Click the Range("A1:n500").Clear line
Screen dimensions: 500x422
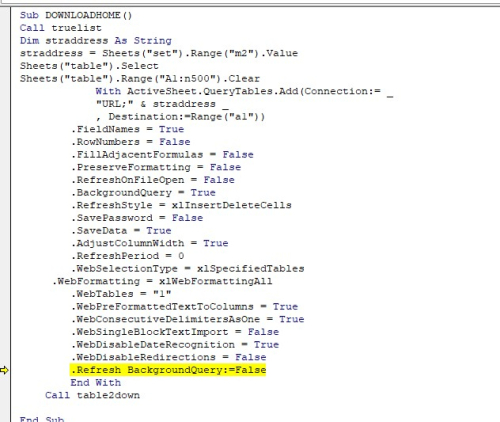[x=140, y=79]
